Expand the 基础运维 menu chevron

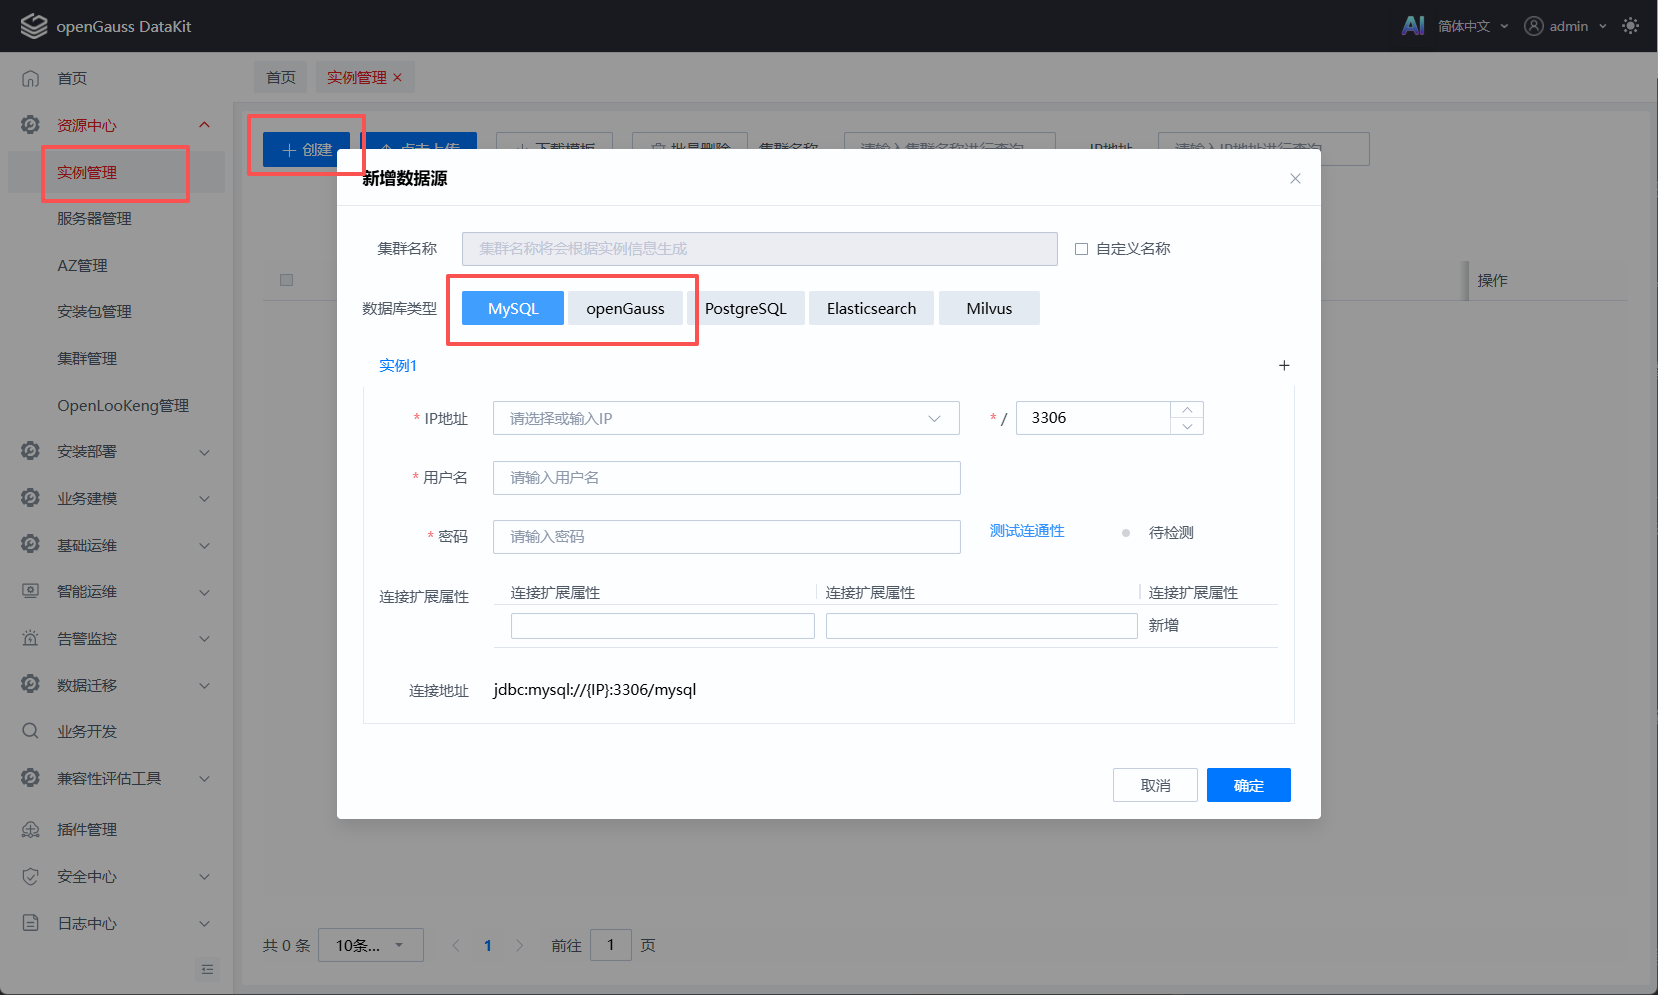pyautogui.click(x=204, y=545)
